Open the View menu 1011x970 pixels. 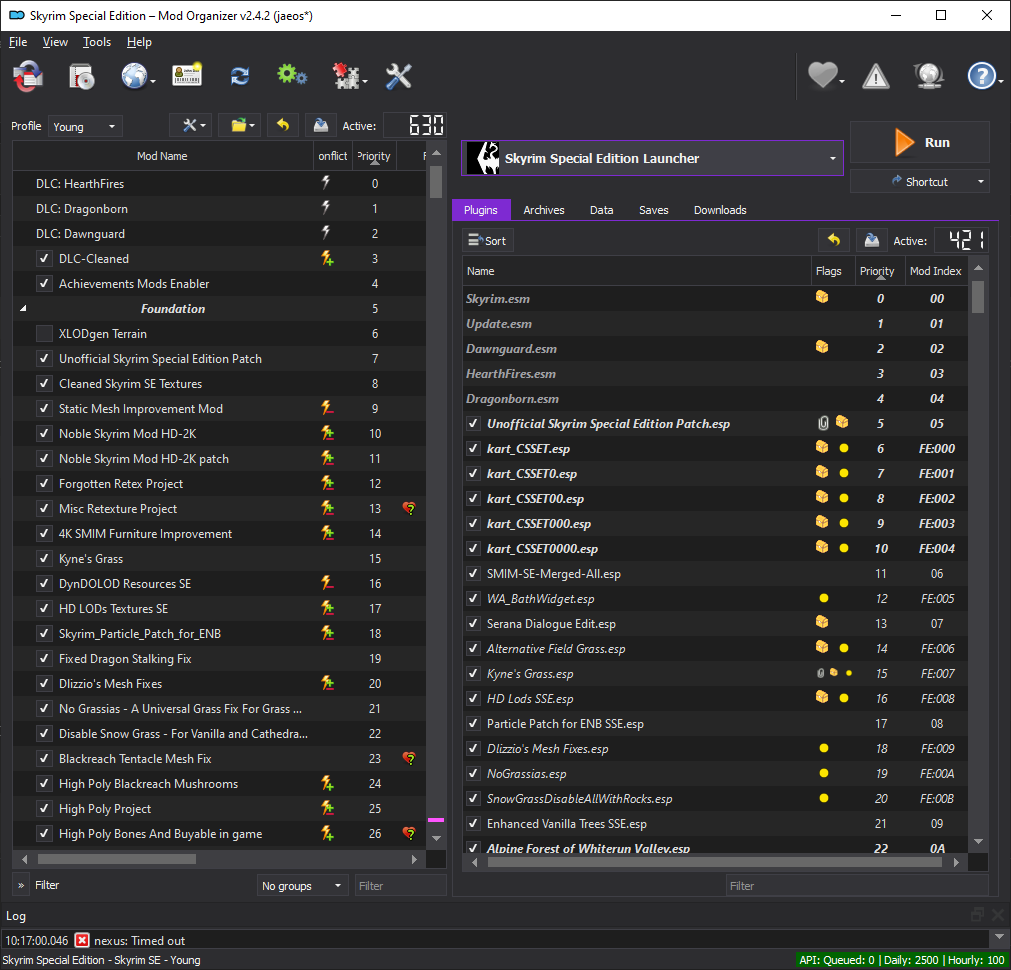(55, 42)
